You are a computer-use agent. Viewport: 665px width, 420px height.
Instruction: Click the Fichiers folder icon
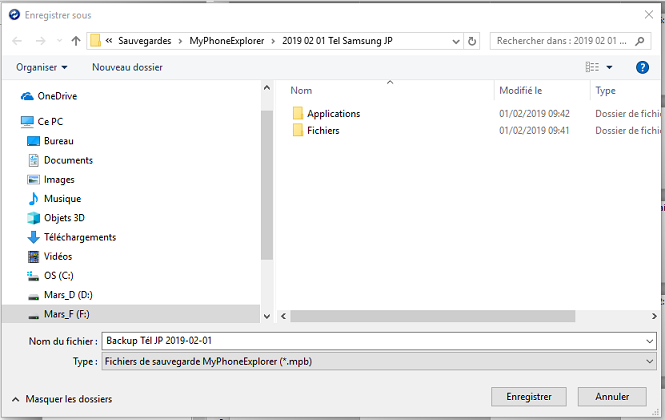298,130
